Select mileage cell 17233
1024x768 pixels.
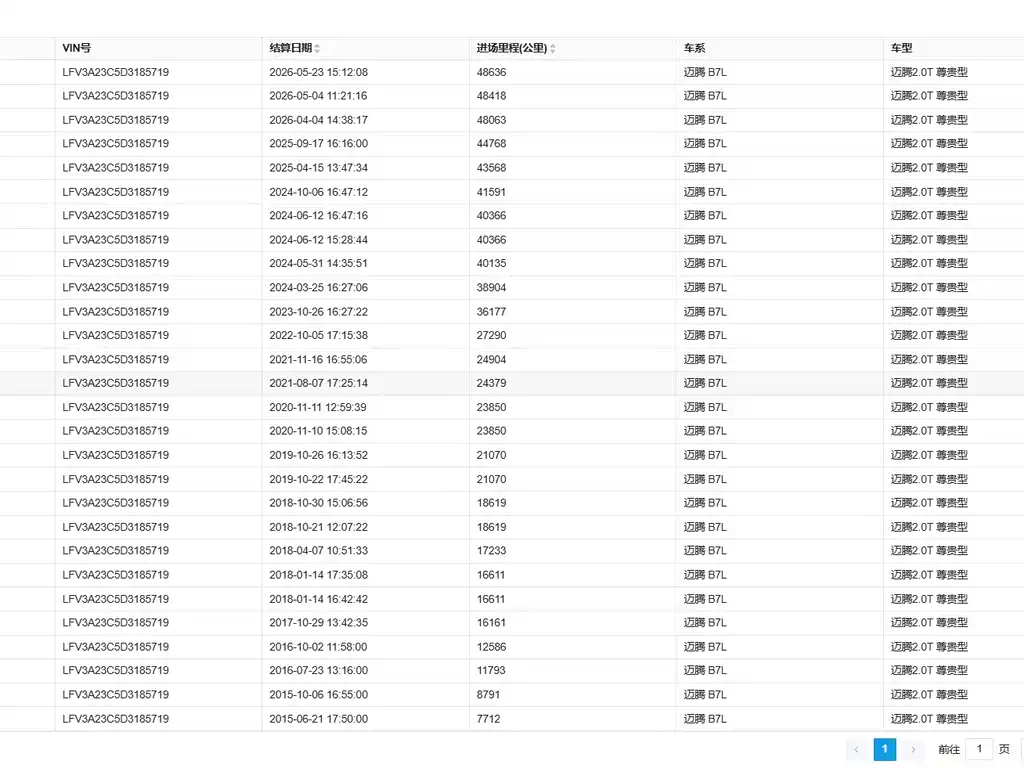491,551
